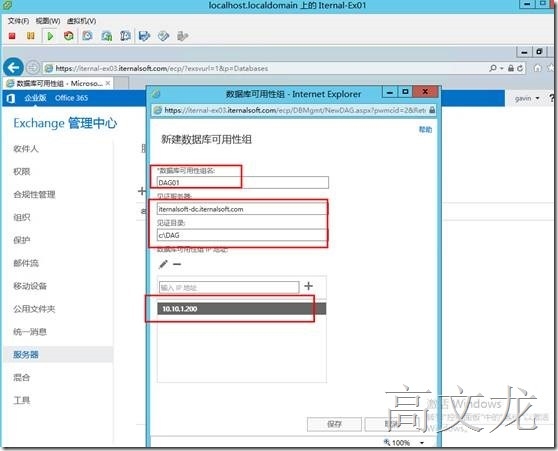Click the 输入 IP 地址 input field

[x=229, y=287]
